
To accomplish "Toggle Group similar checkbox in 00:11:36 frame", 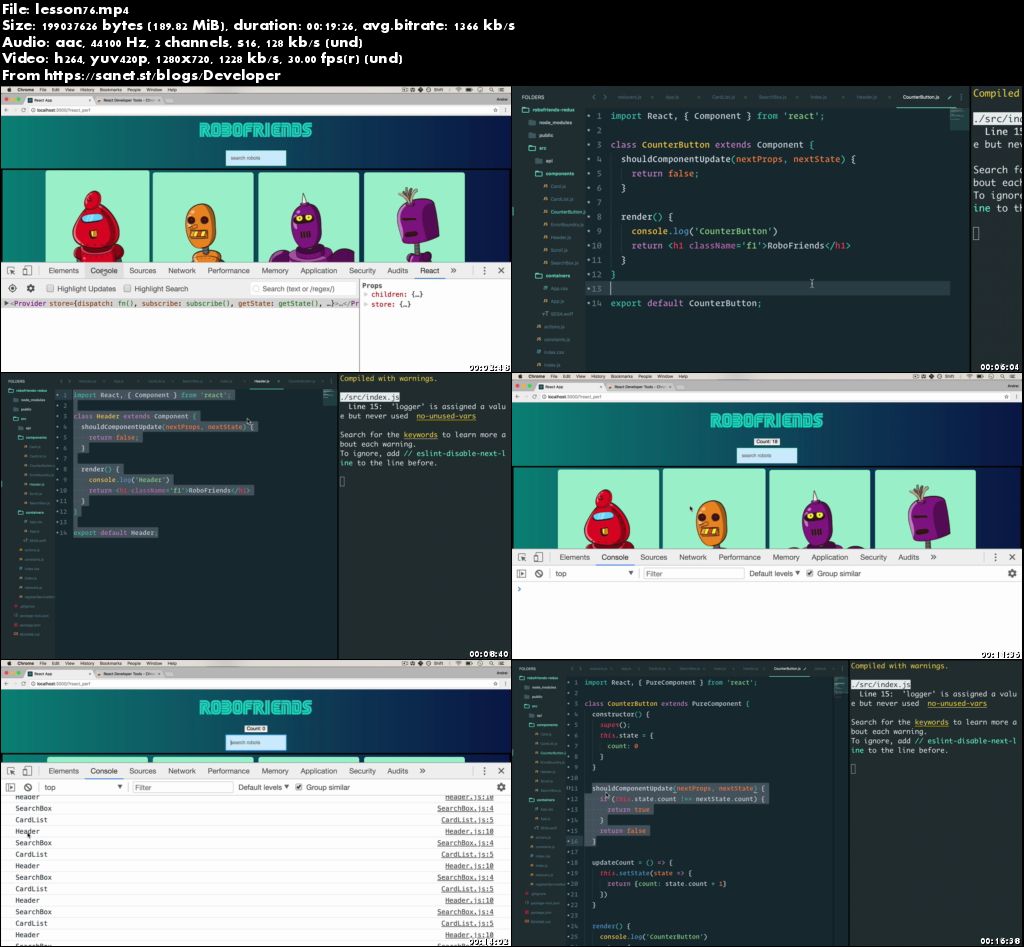I will click(810, 573).
